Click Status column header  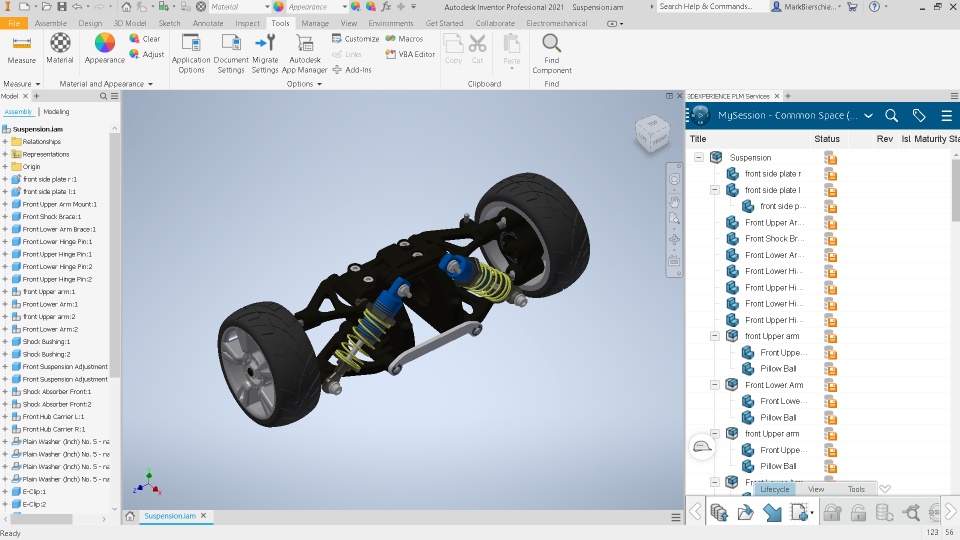[x=827, y=139]
